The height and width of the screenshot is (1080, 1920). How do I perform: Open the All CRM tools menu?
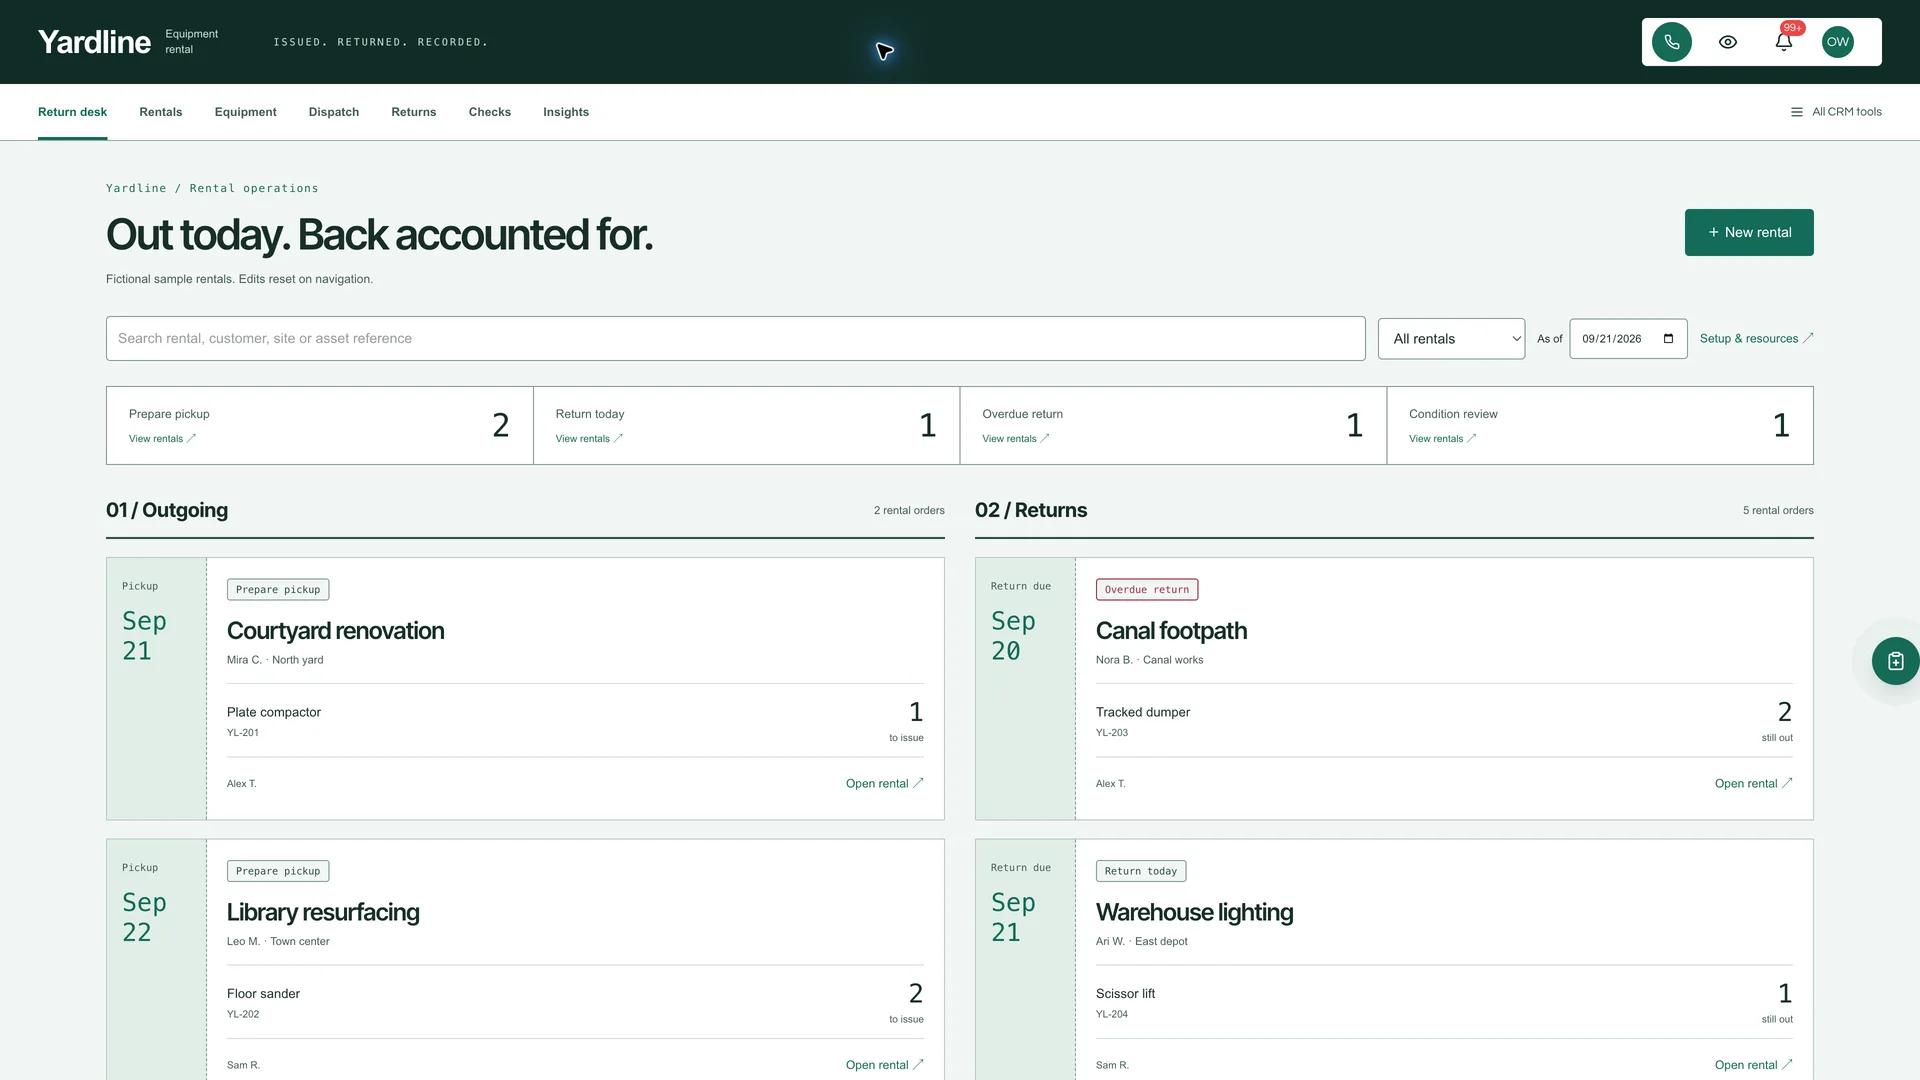tap(1836, 112)
